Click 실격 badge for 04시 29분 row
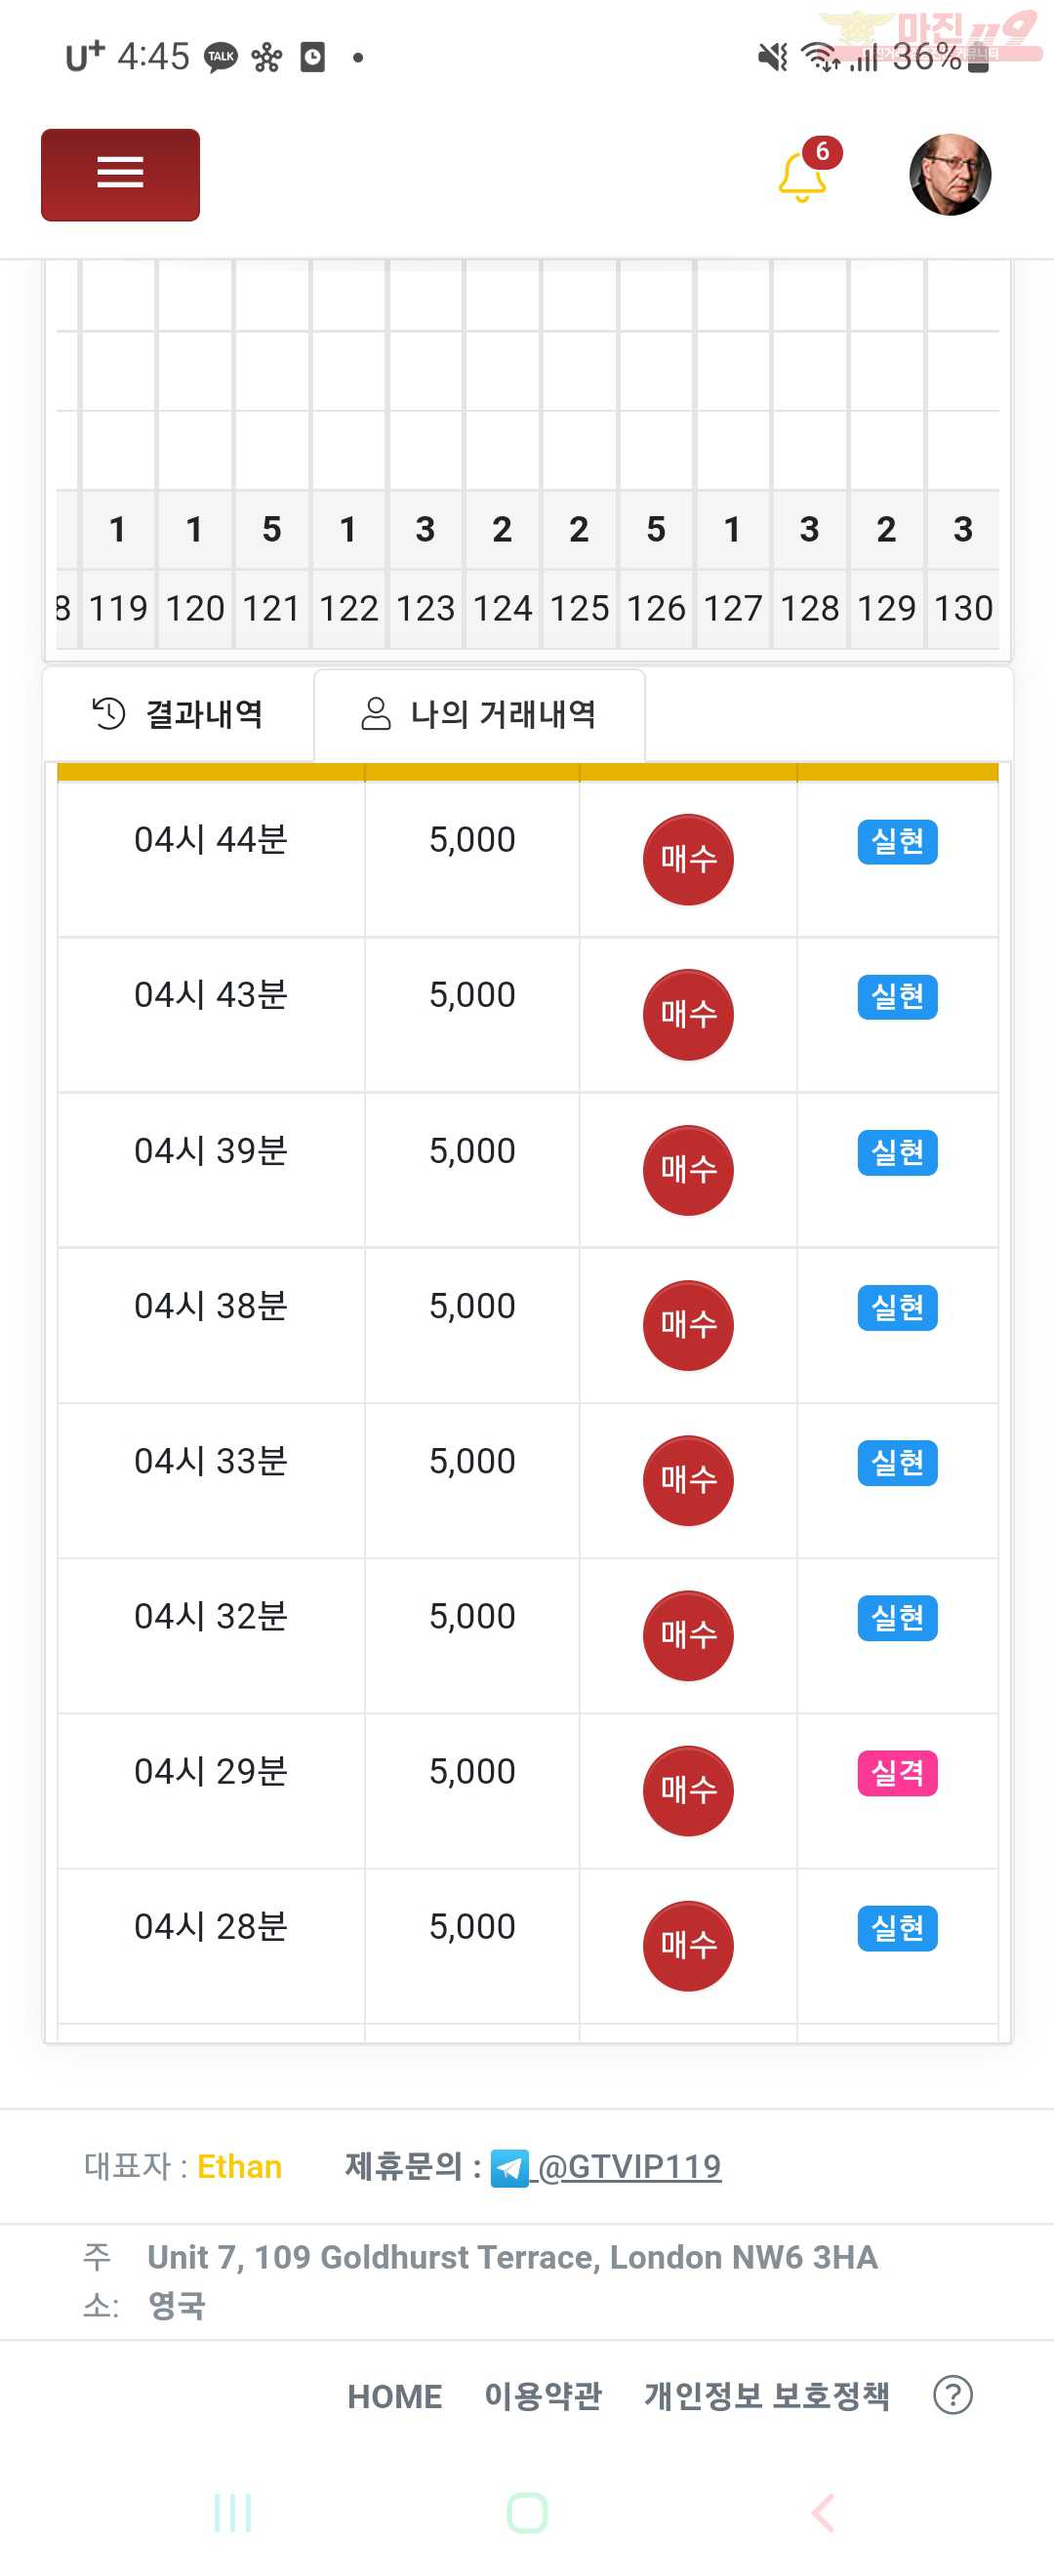The width and height of the screenshot is (1054, 2576). pos(897,1773)
